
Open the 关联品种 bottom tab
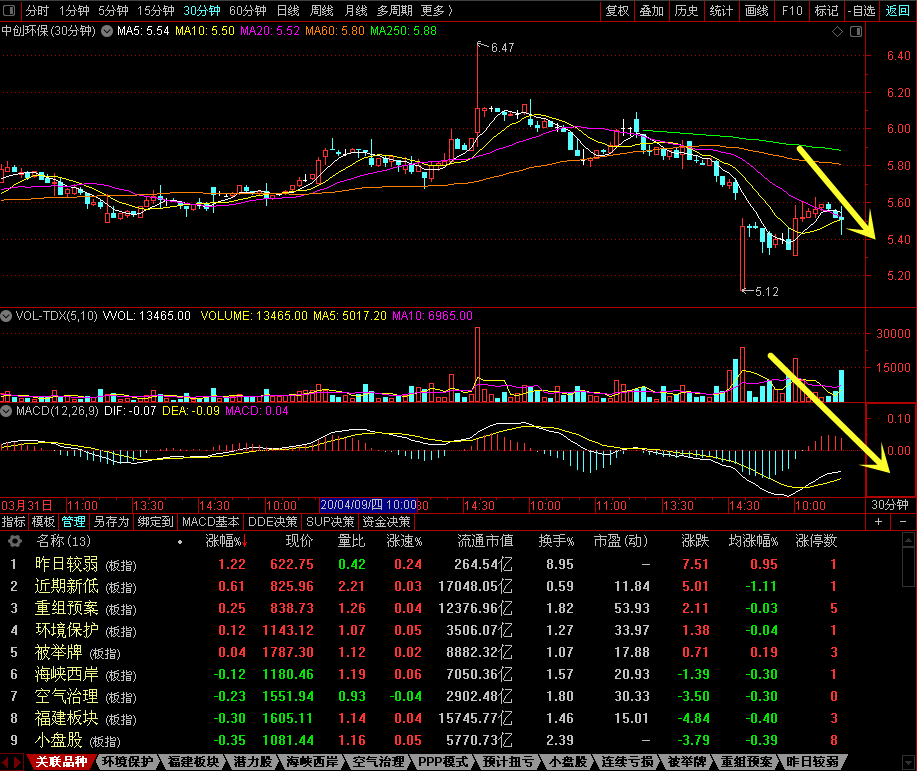[61, 762]
